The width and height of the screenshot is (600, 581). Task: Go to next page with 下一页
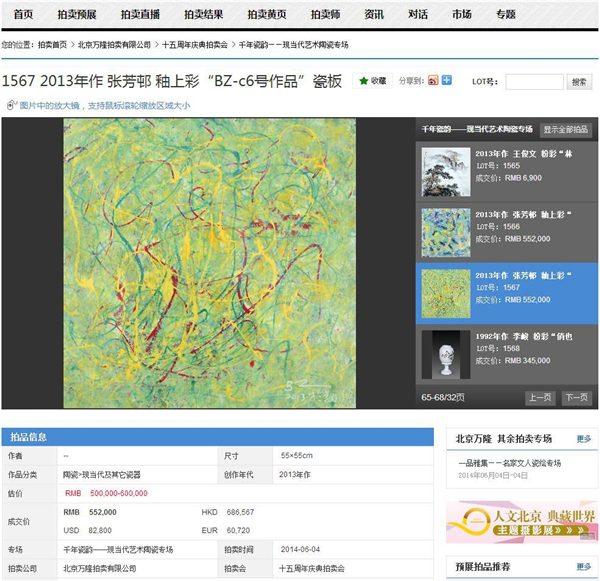pyautogui.click(x=577, y=398)
